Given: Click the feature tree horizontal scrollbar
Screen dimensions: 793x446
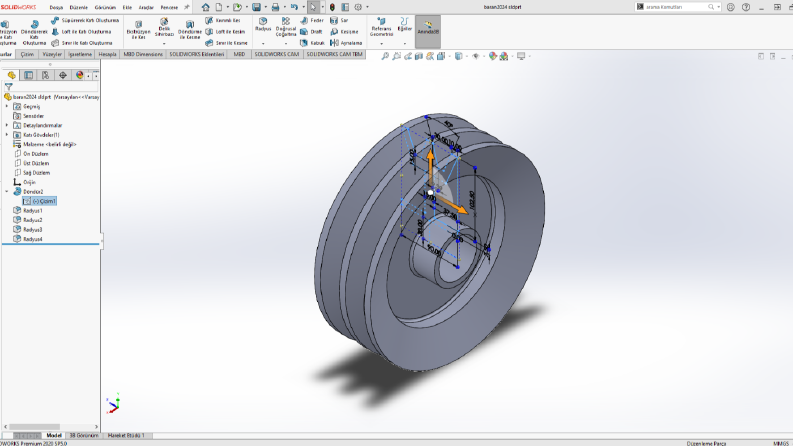Looking at the screenshot, I should tap(34, 427).
